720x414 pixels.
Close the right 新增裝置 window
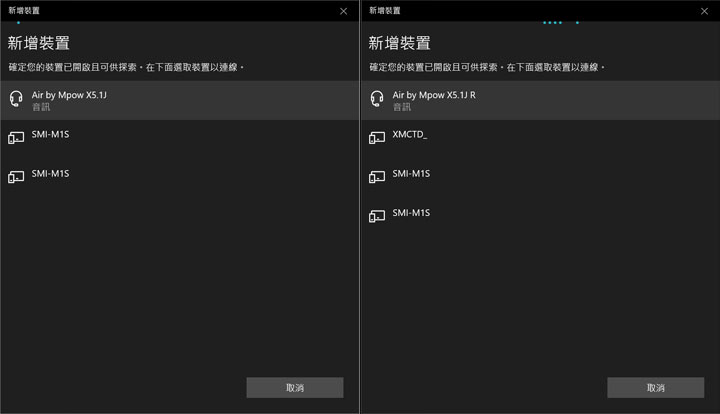point(704,11)
